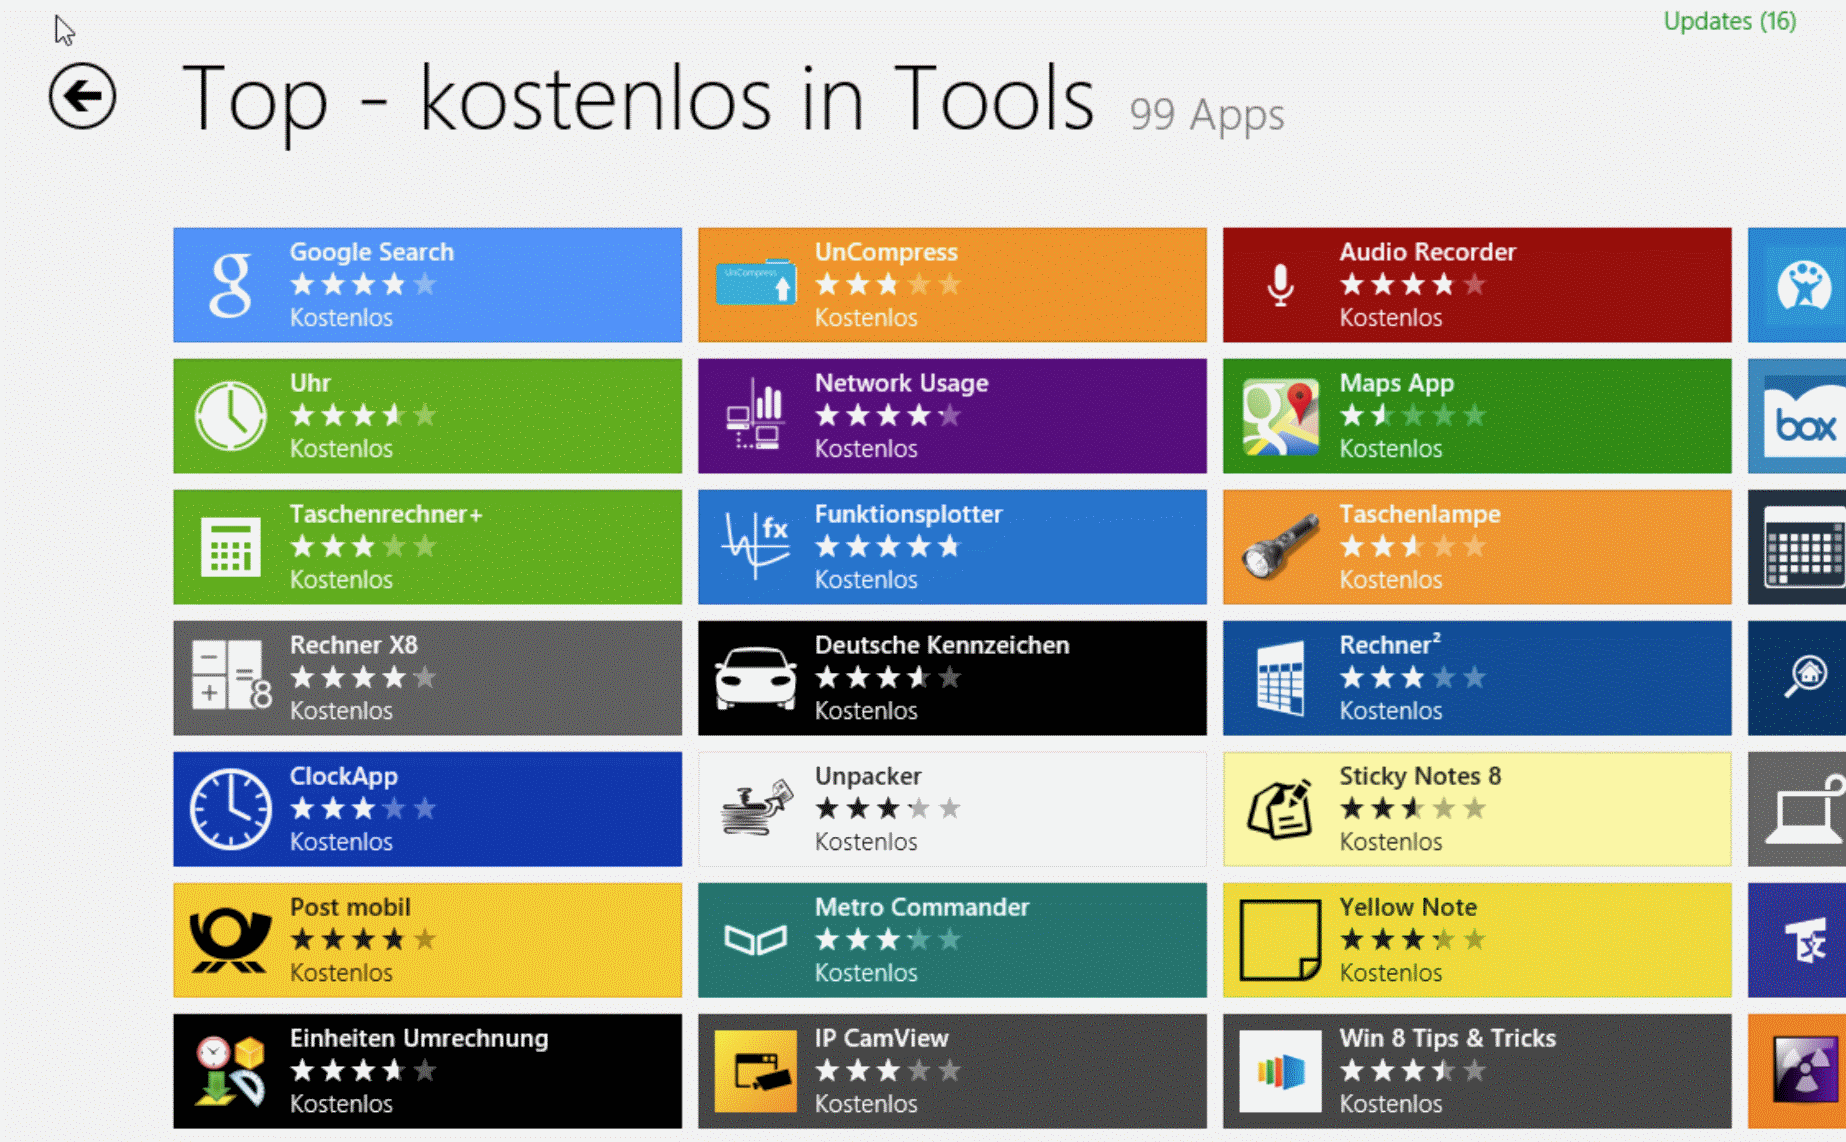Screen dimensions: 1846x1142
Task: Click the Post mobil horn icon
Action: click(x=231, y=940)
